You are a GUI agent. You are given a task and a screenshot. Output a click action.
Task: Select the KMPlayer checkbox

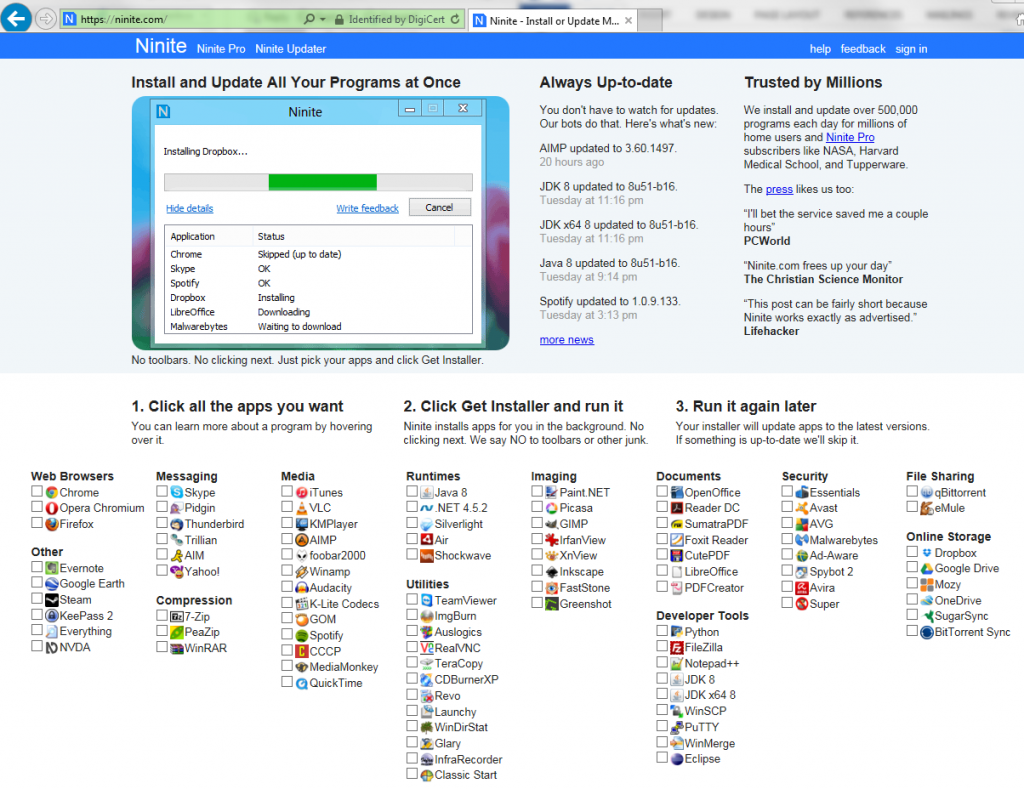point(287,523)
